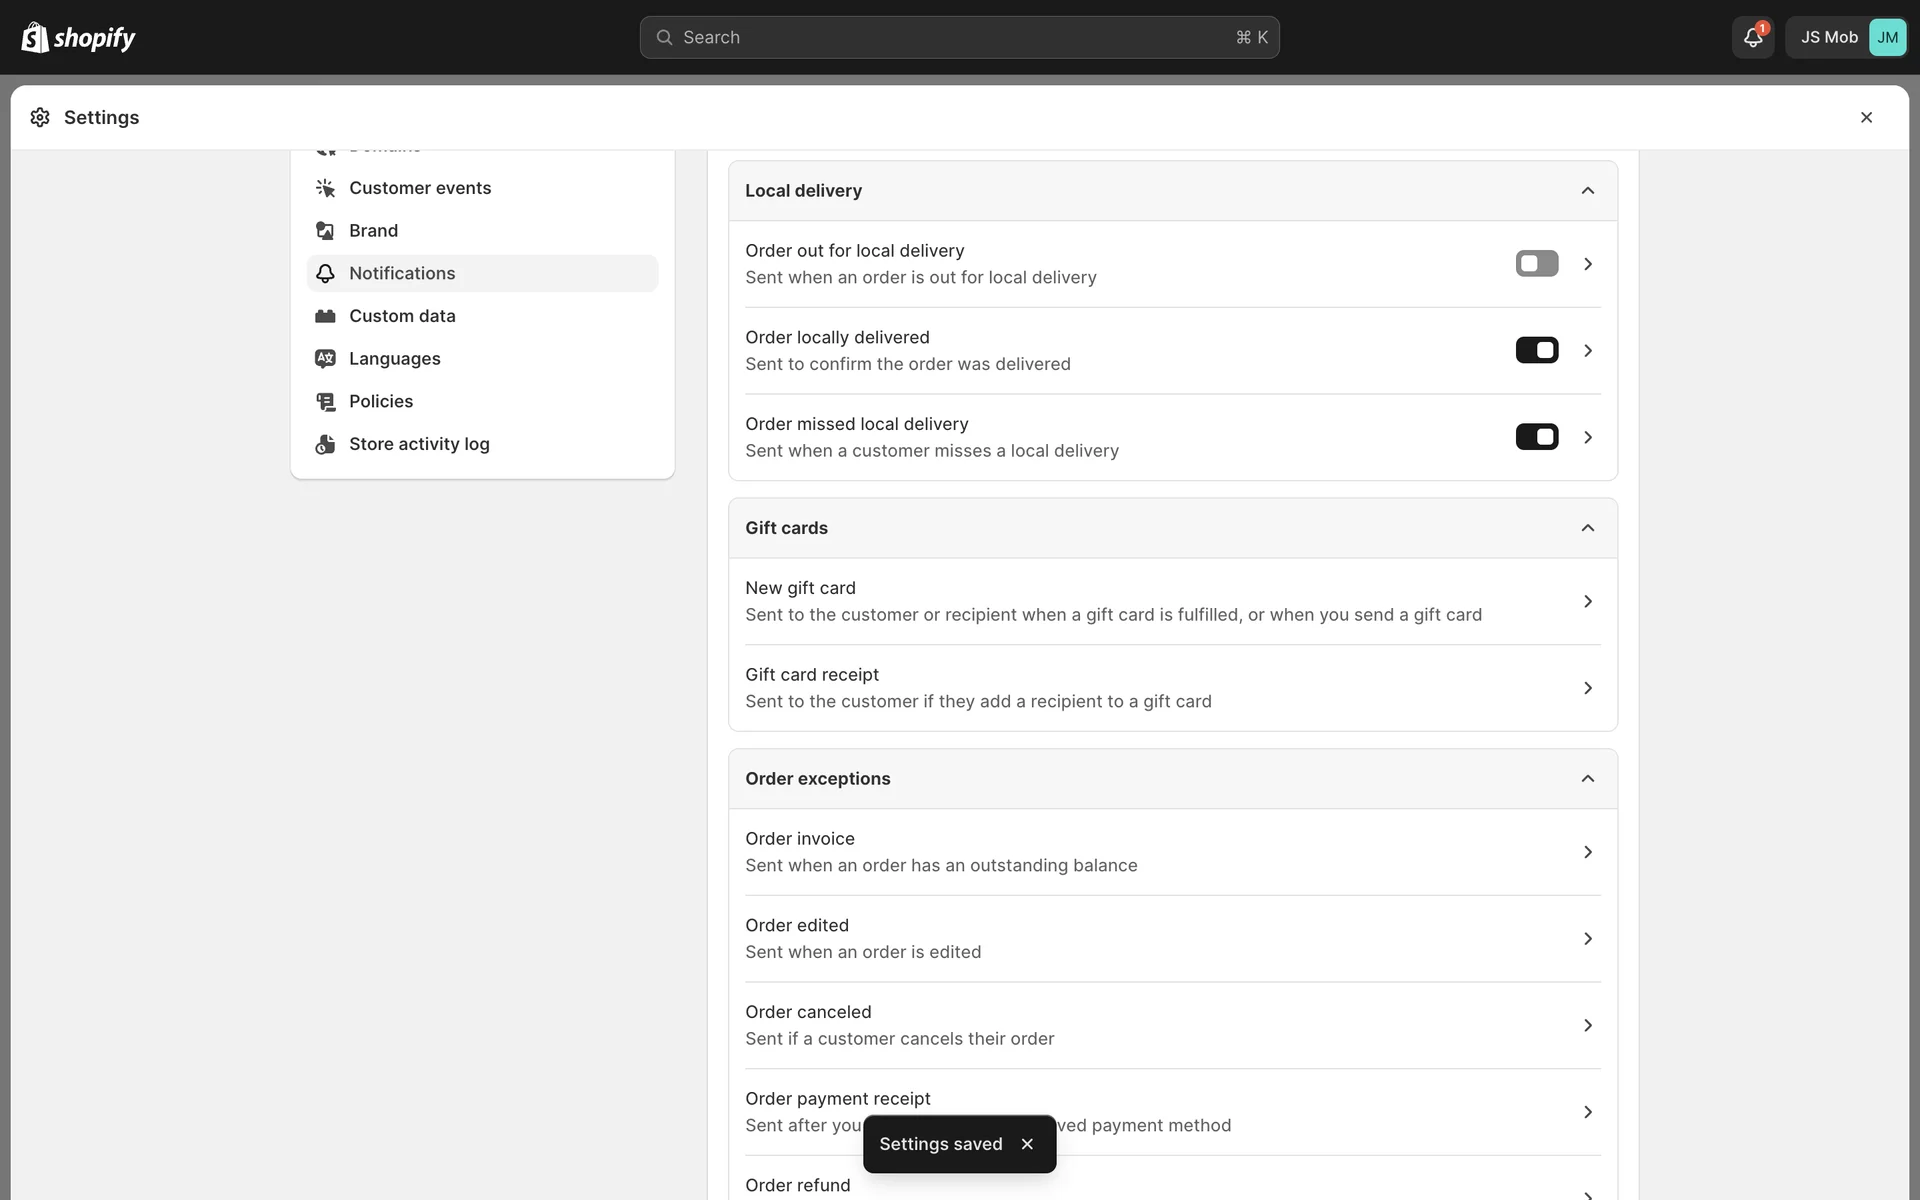1920x1200 pixels.
Task: Click the Customer events sidebar icon
Action: click(x=325, y=188)
